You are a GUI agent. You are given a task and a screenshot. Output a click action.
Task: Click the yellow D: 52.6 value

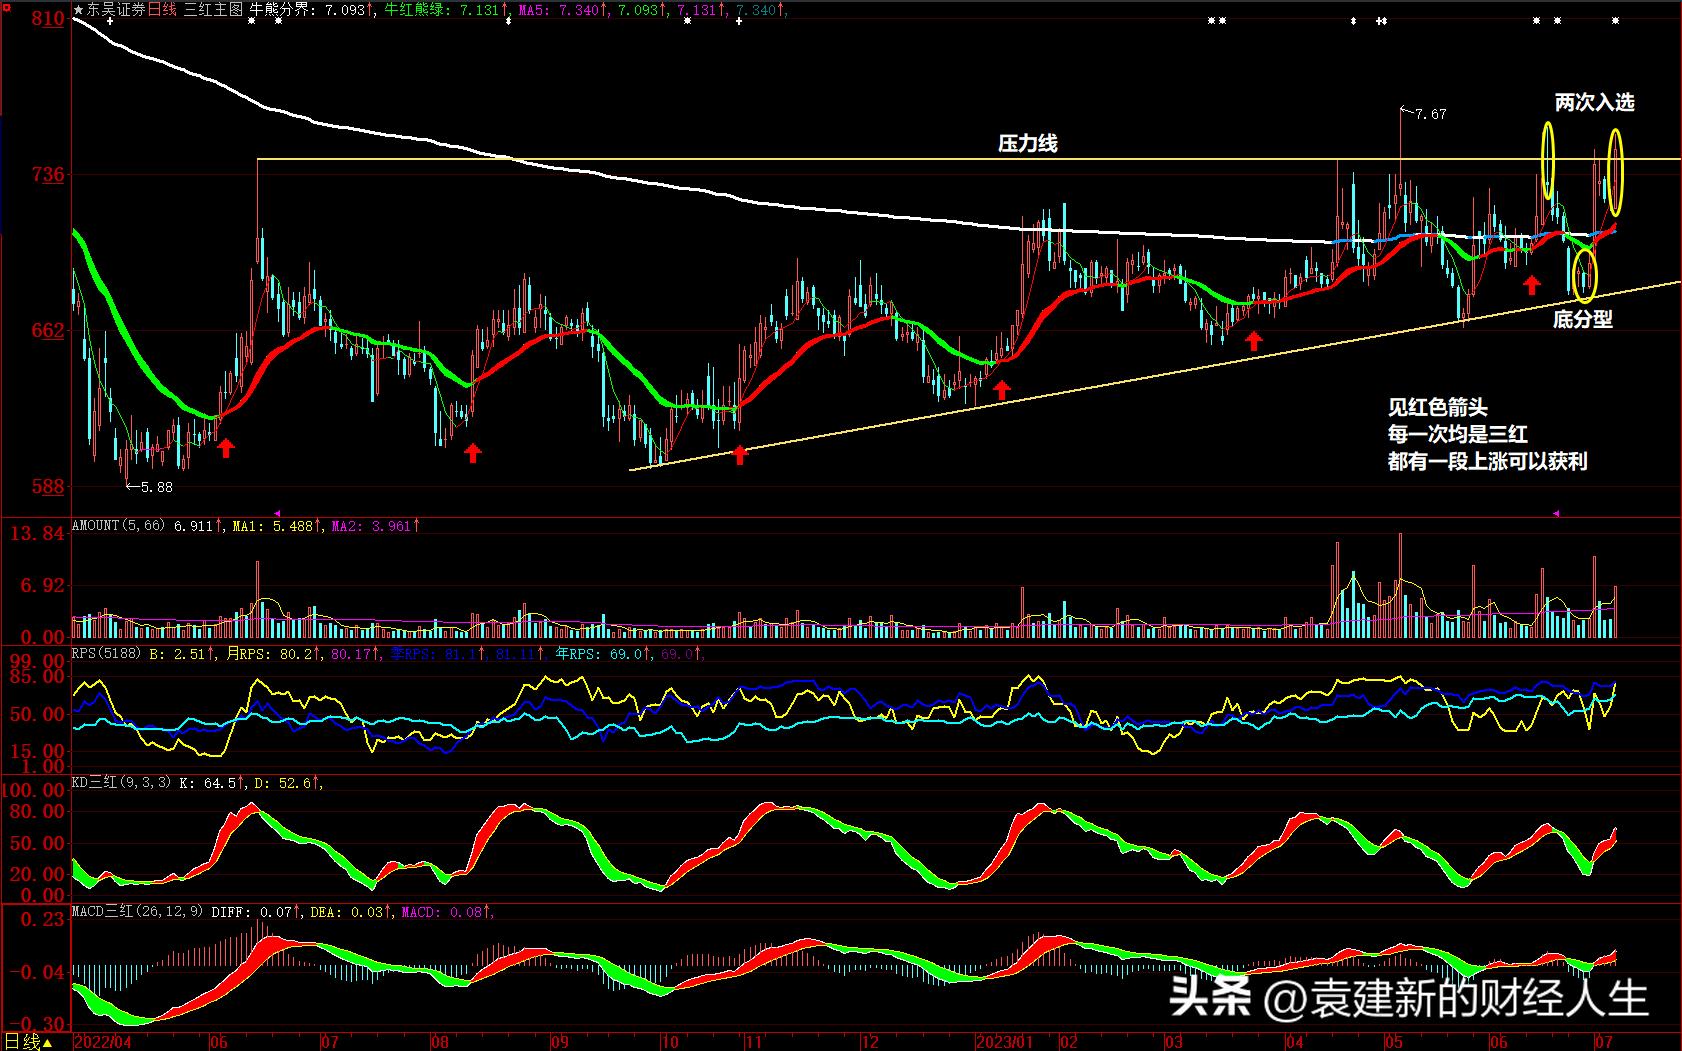pos(287,783)
